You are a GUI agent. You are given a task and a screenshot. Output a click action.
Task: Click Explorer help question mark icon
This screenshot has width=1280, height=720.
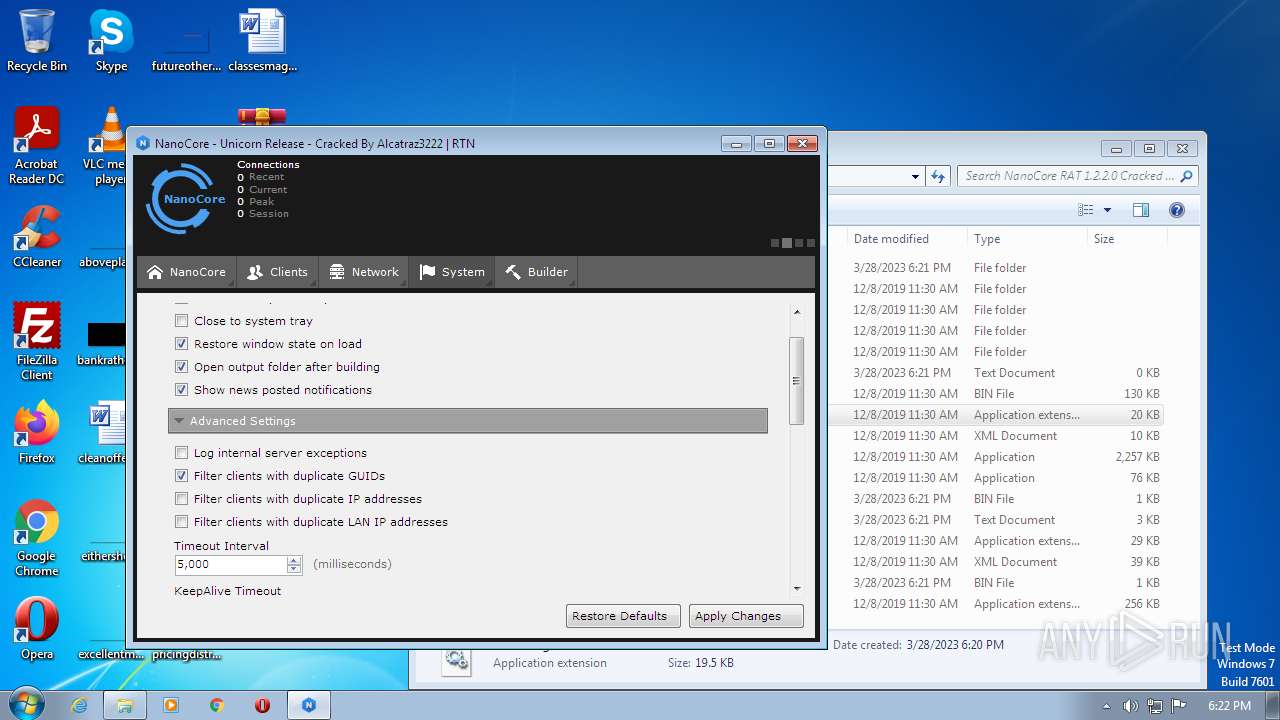point(1177,210)
